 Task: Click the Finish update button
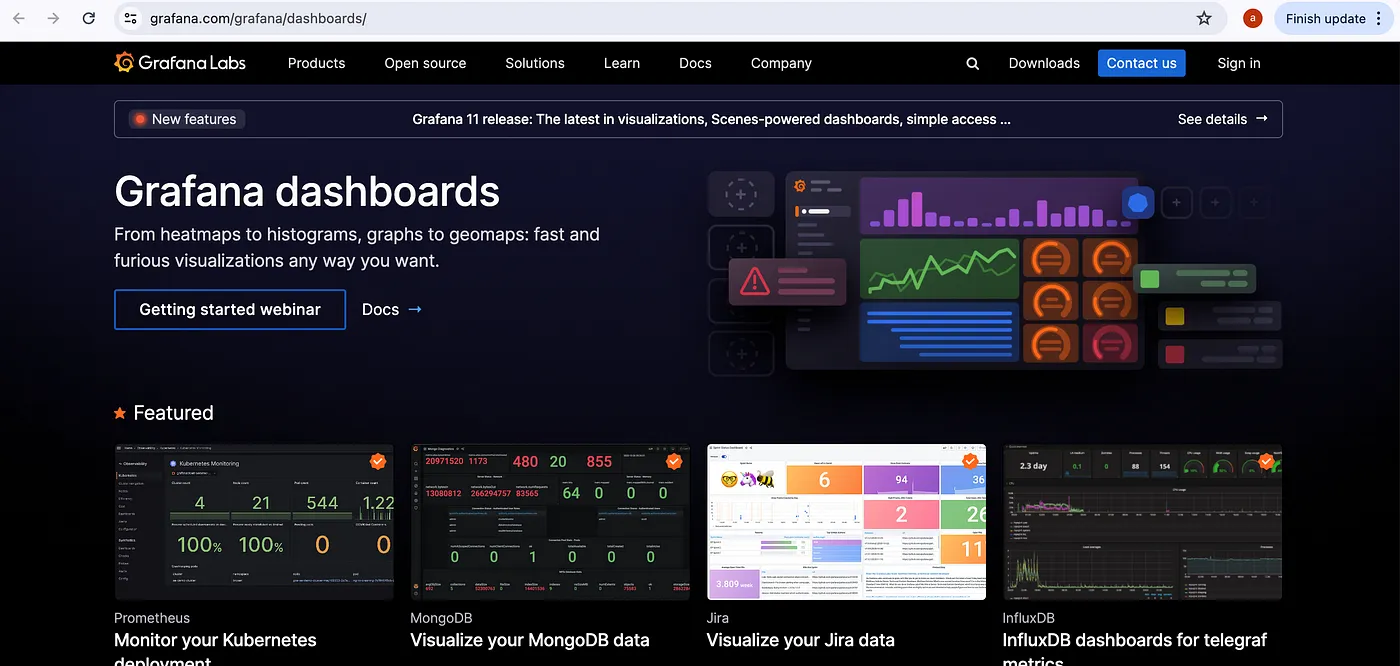coord(1334,18)
